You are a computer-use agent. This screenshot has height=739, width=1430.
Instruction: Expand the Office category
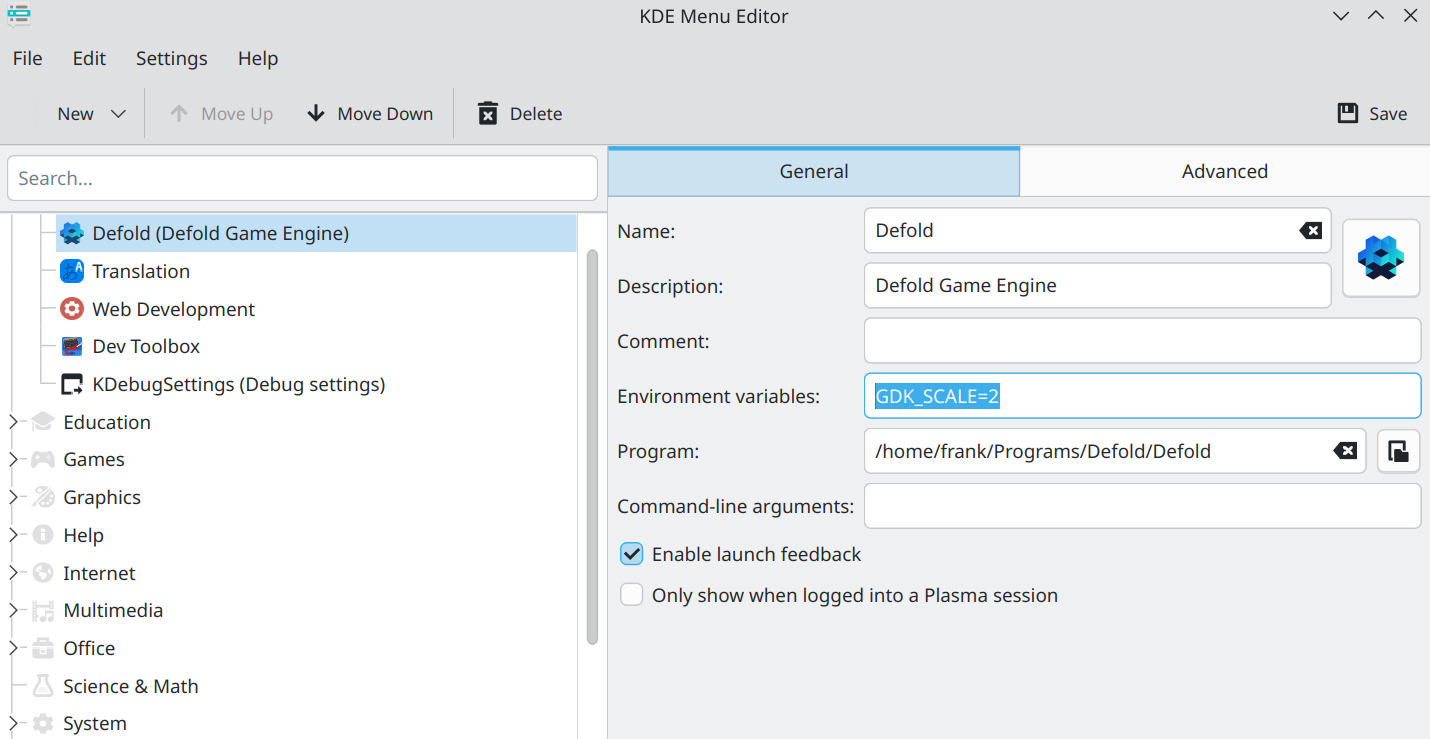pos(13,648)
